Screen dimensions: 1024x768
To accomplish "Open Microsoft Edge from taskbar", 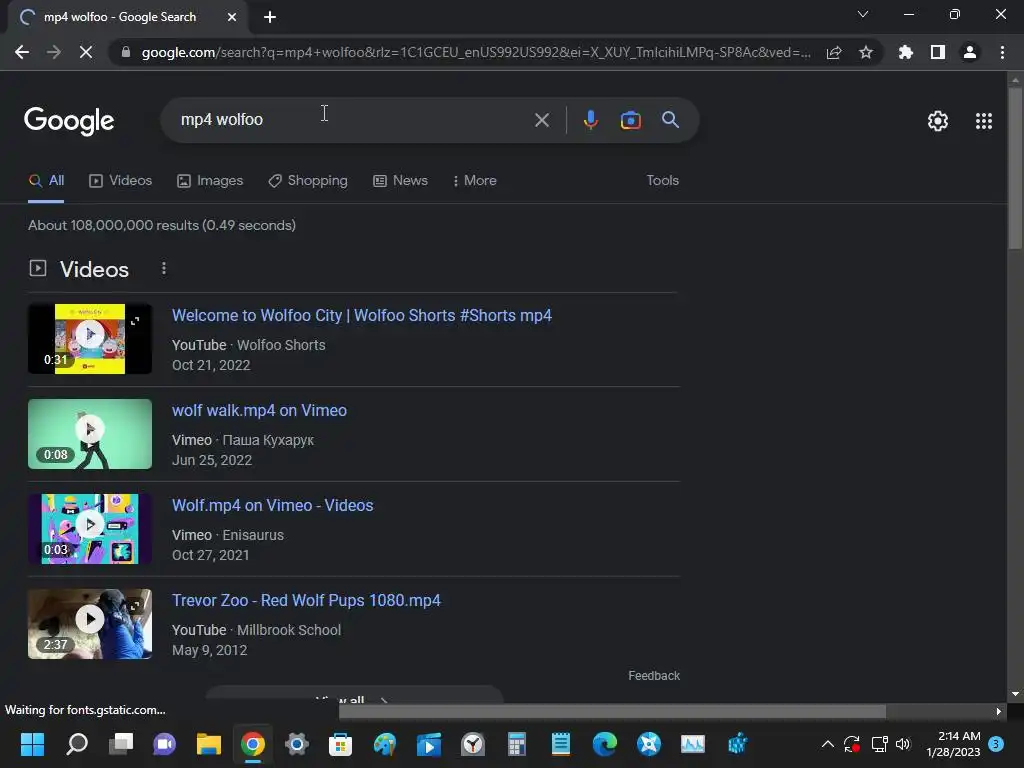I will [x=605, y=744].
